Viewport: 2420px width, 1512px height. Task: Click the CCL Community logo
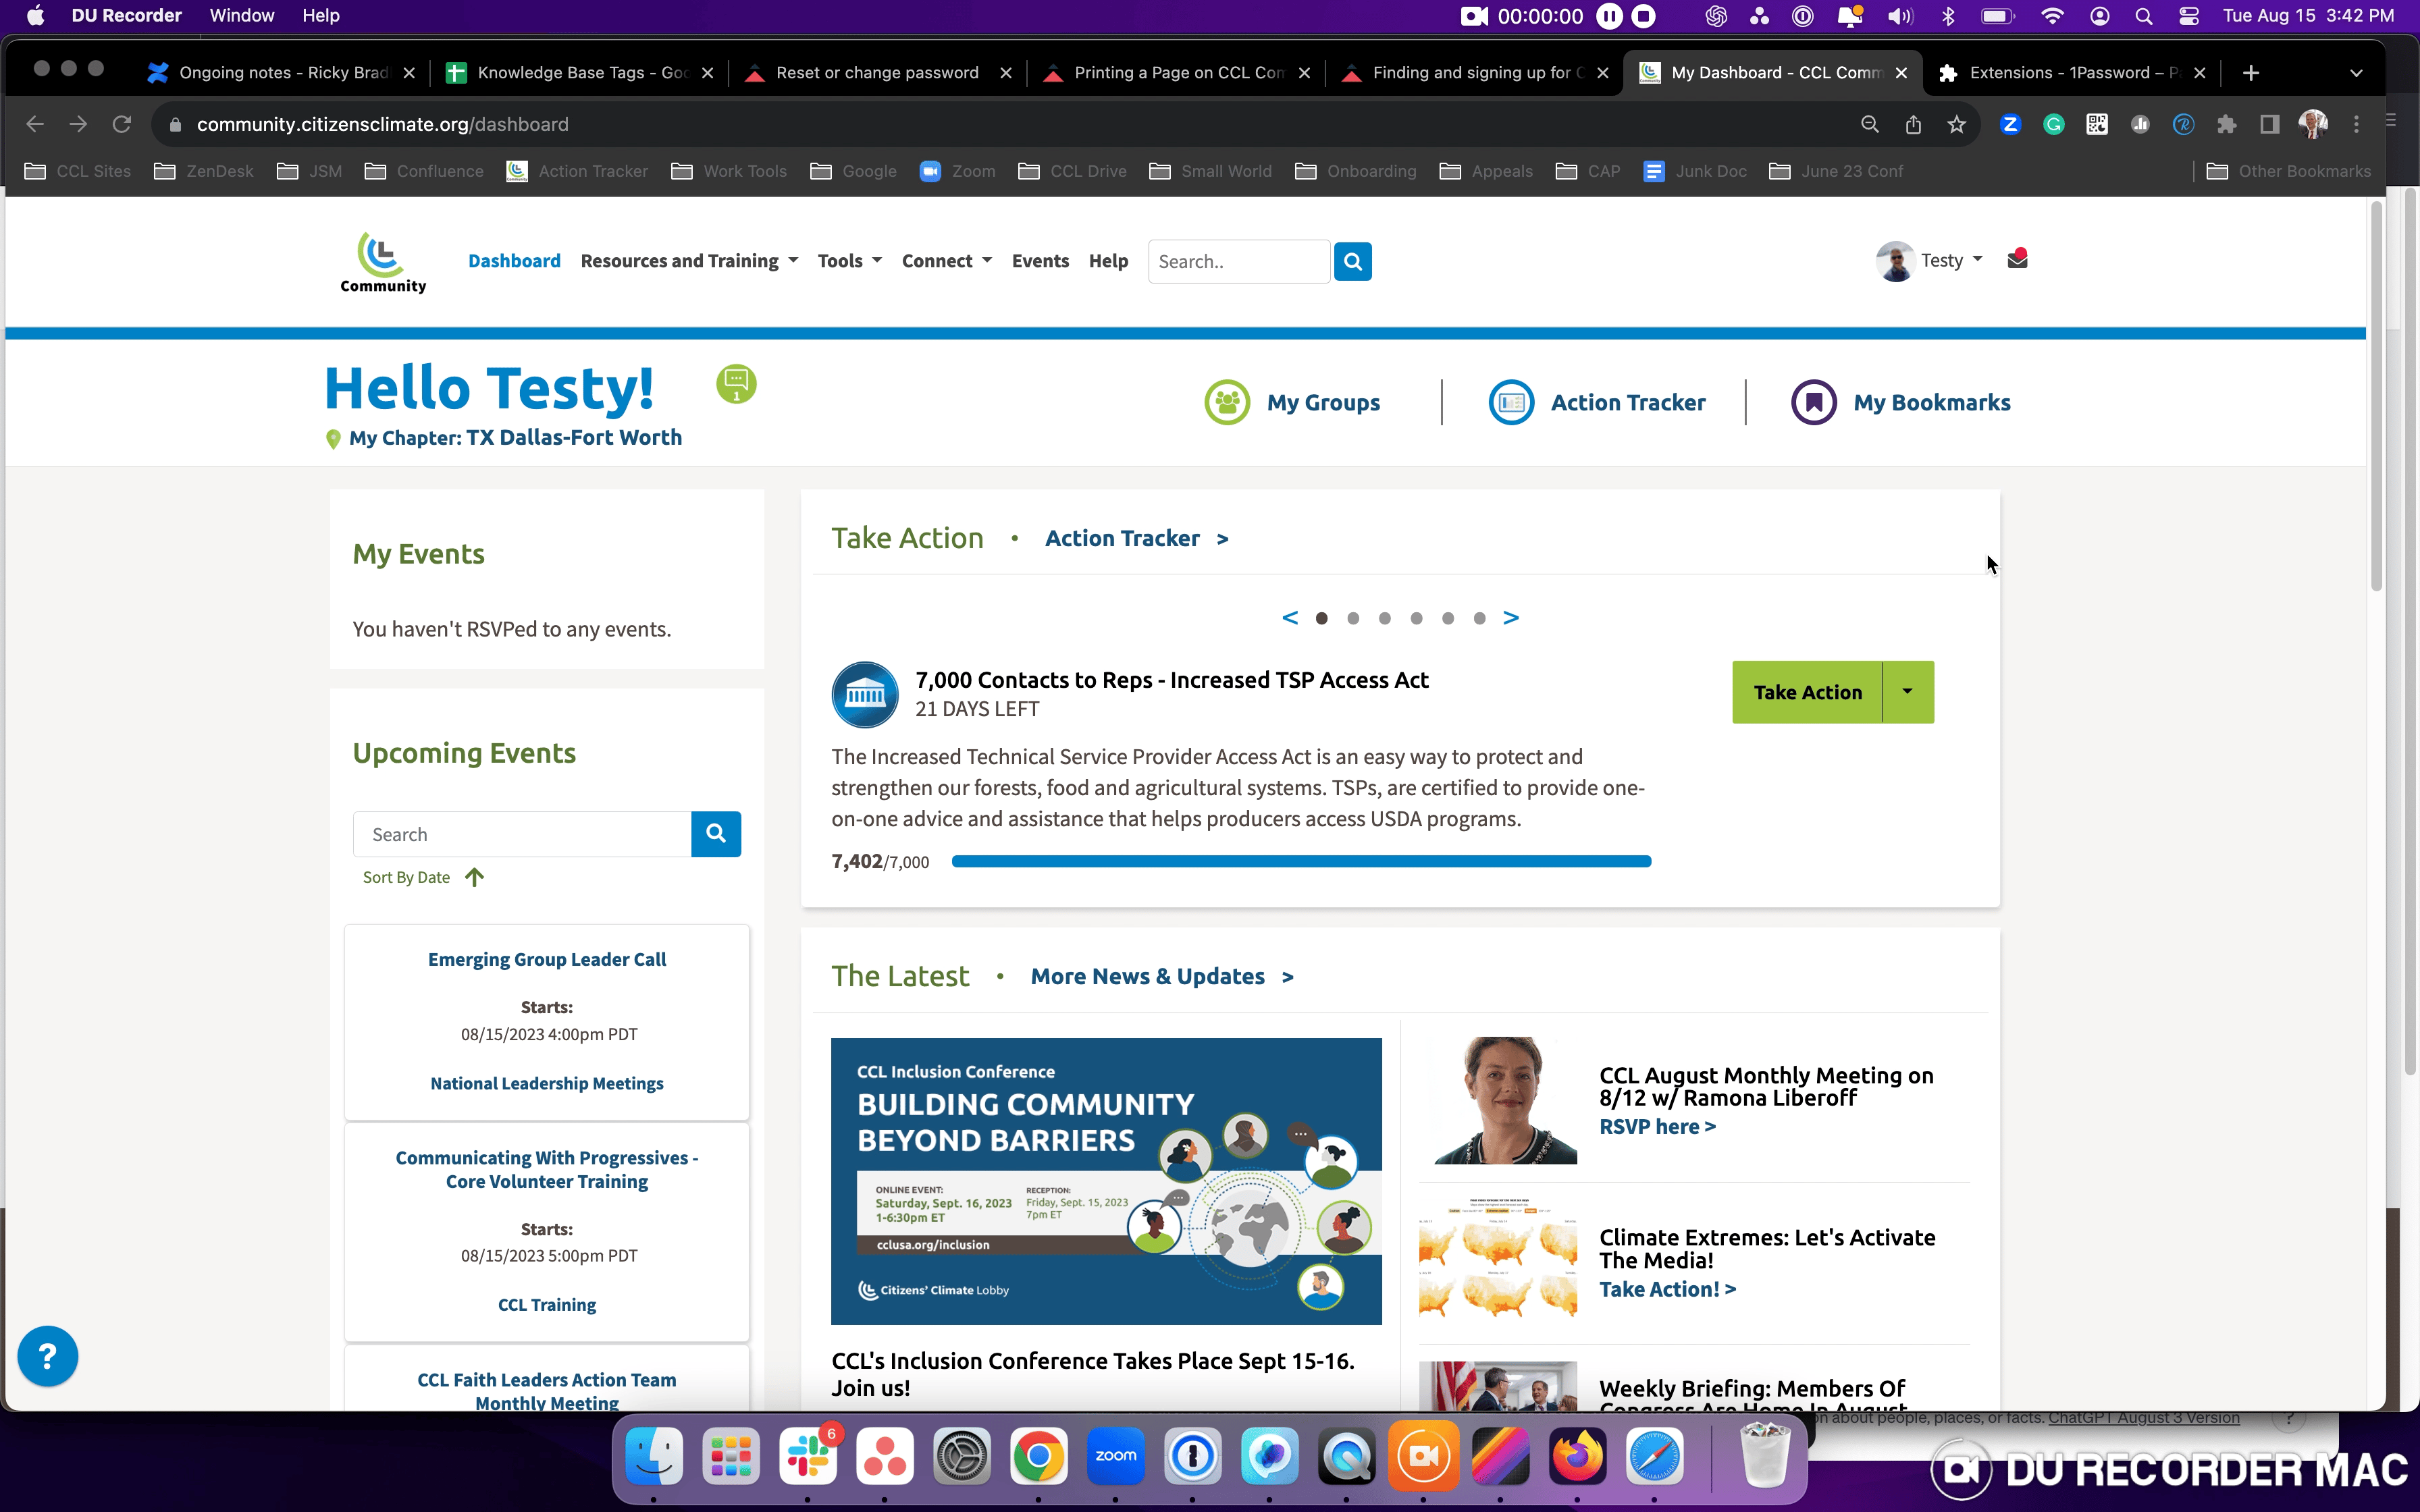tap(383, 262)
